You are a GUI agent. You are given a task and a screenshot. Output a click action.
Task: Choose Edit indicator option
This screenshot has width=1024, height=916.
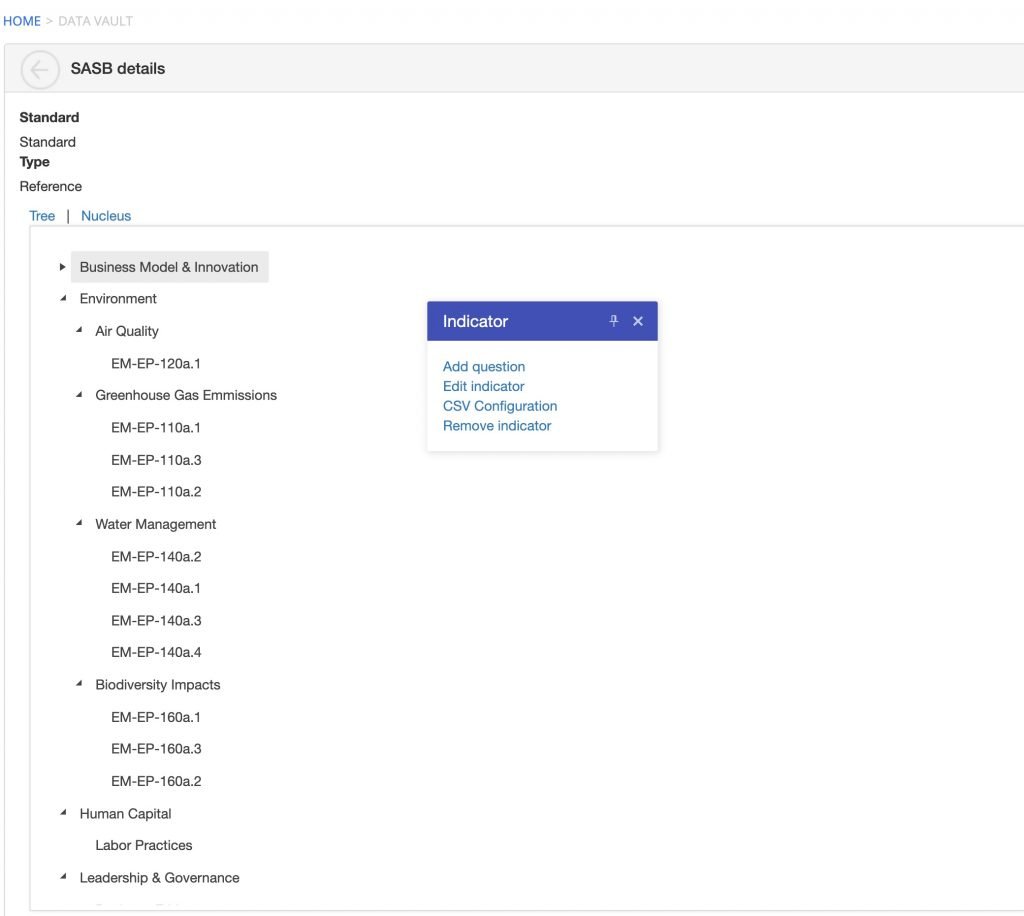483,387
